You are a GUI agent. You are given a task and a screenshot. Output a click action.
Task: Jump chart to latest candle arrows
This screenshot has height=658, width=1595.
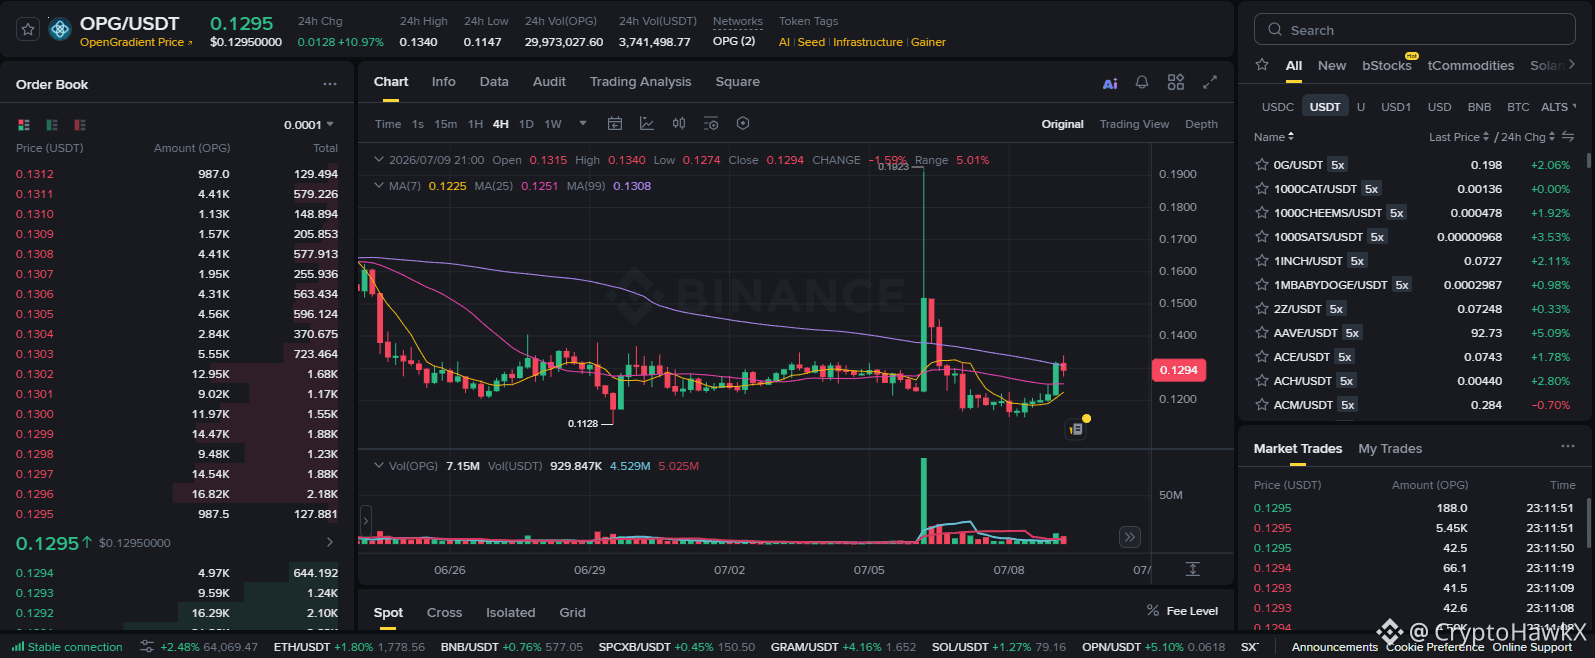1129,537
